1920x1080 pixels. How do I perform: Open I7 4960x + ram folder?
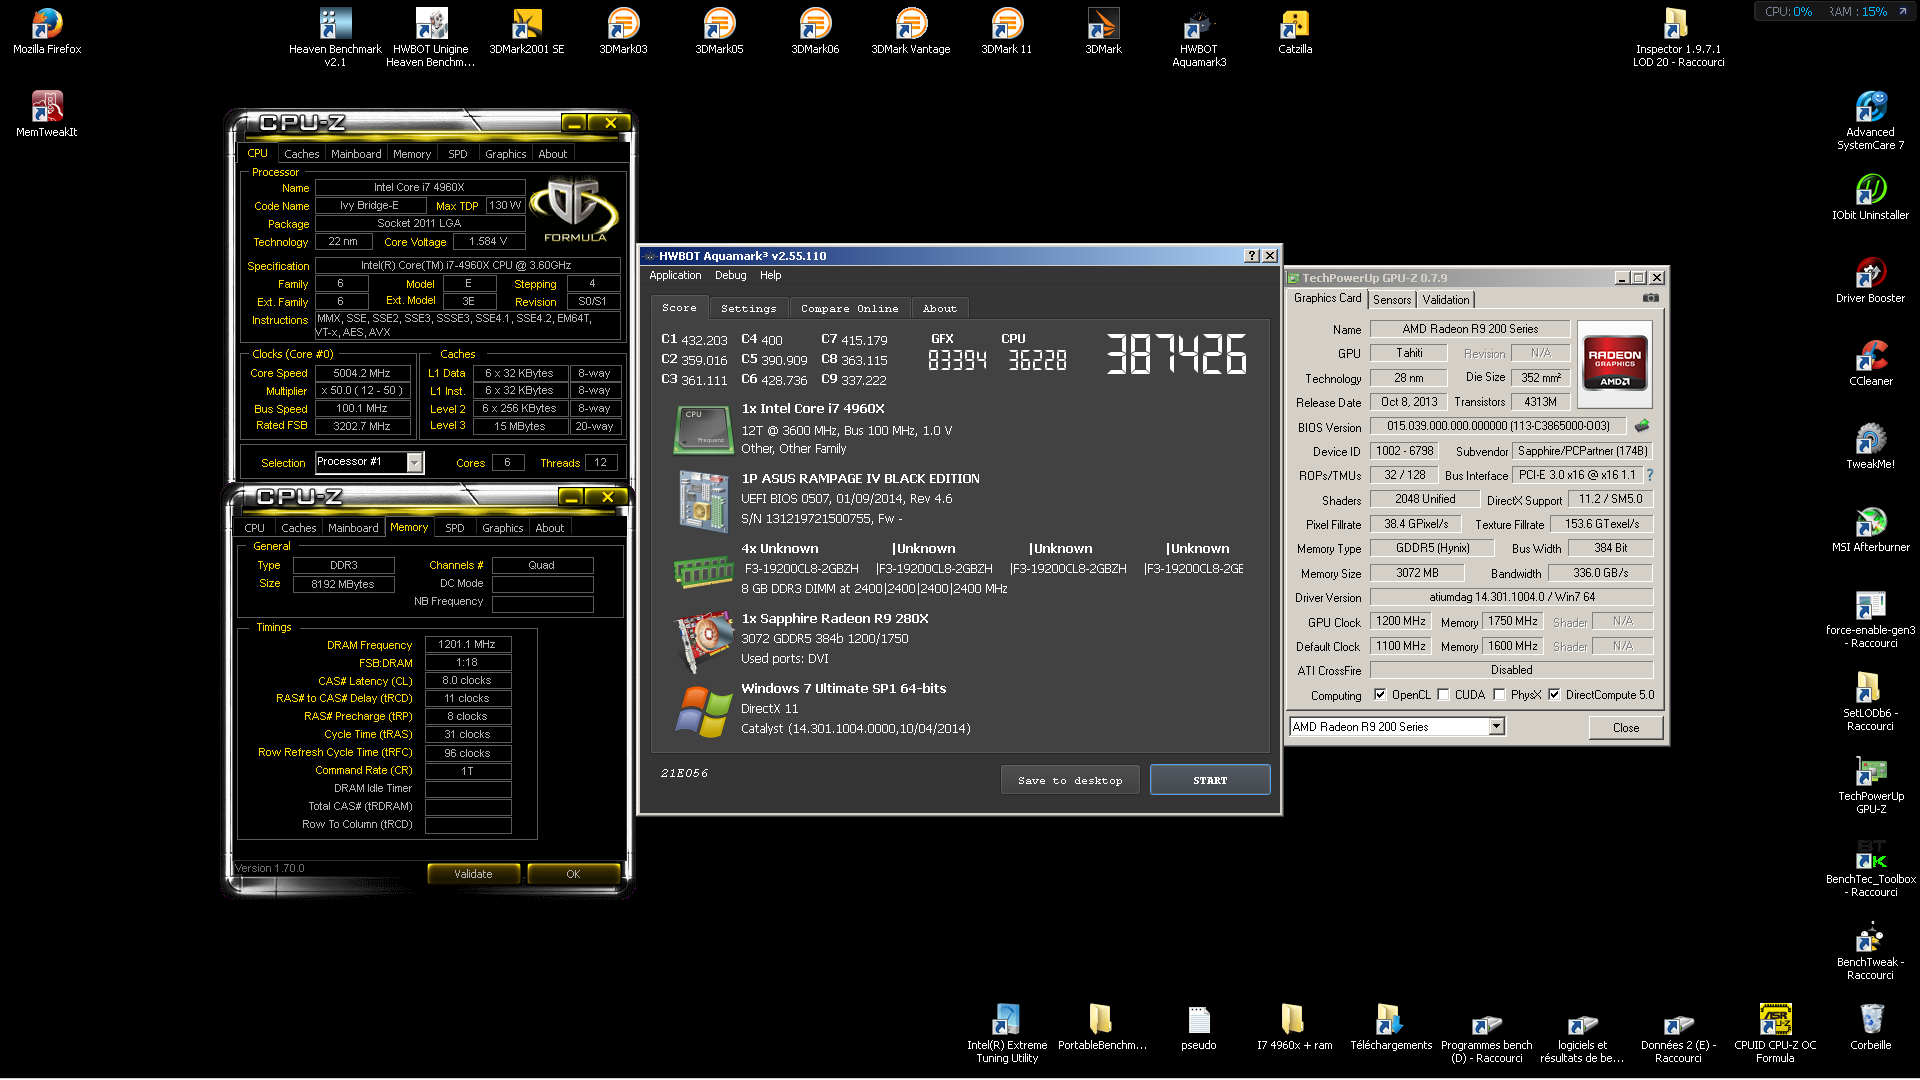(1295, 1027)
